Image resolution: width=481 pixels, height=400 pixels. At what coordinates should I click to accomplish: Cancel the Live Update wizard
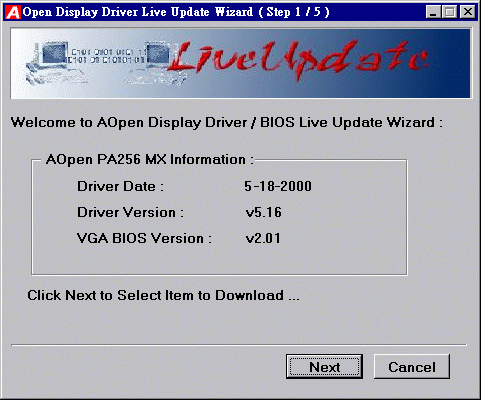tap(412, 366)
